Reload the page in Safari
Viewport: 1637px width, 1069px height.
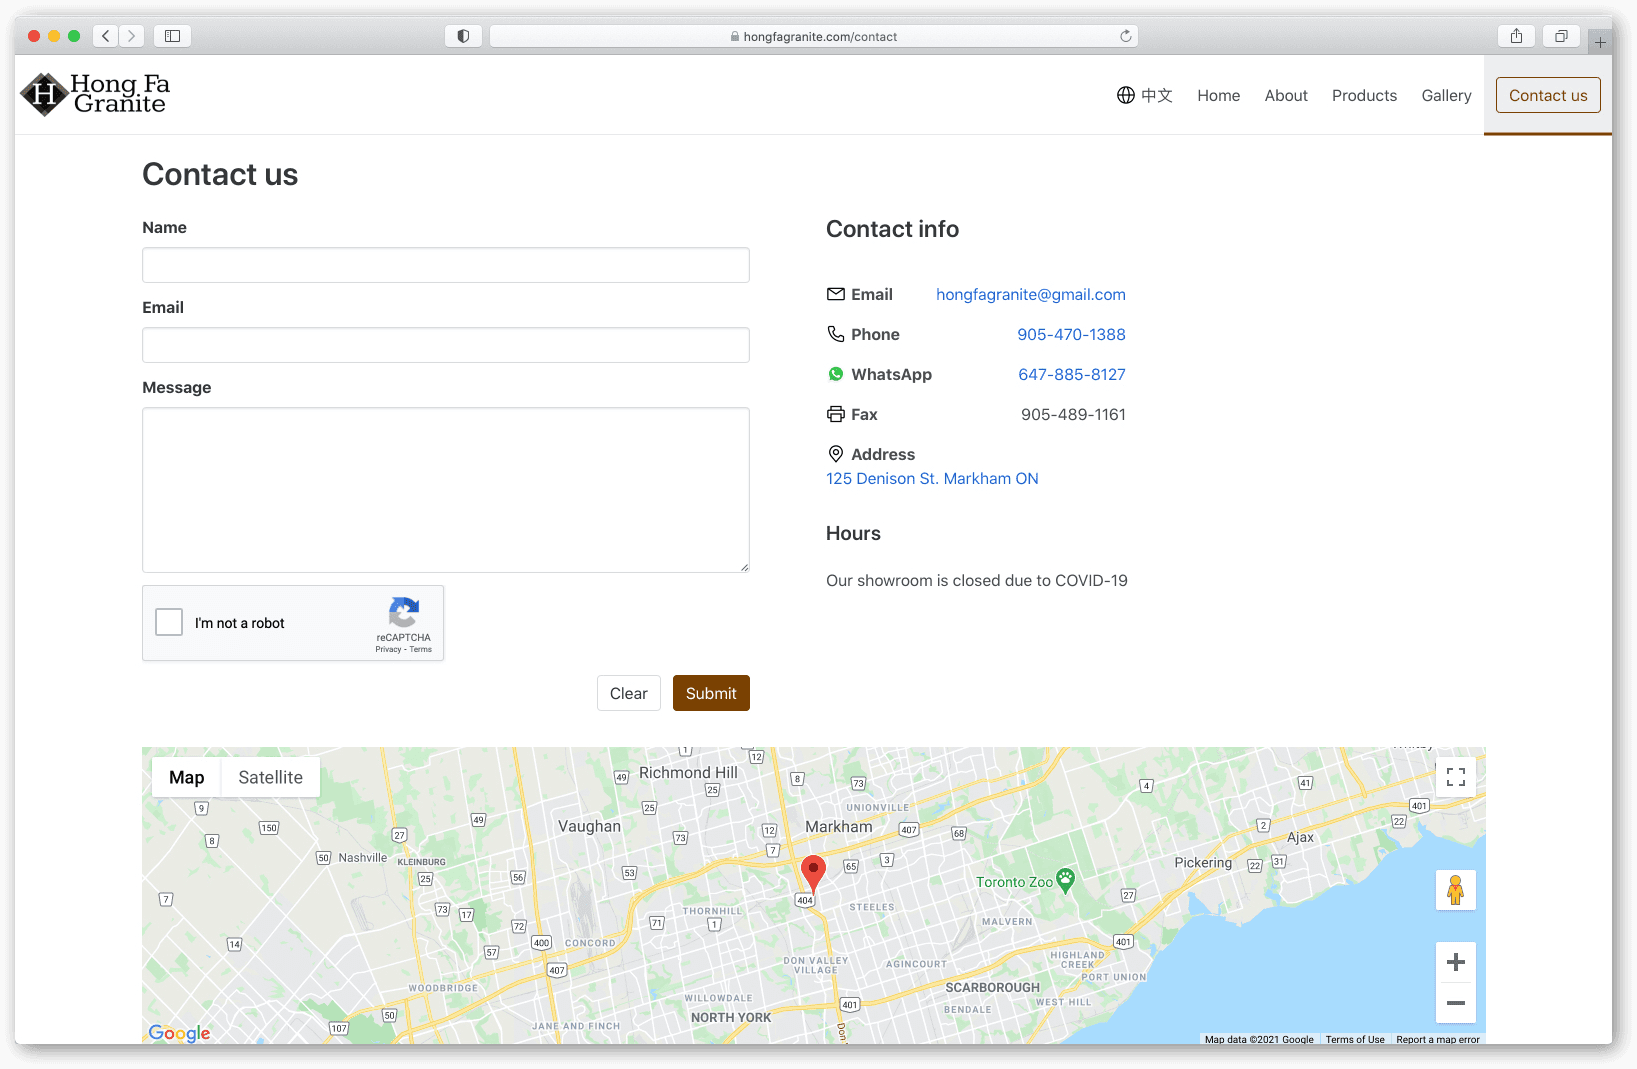point(1125,35)
